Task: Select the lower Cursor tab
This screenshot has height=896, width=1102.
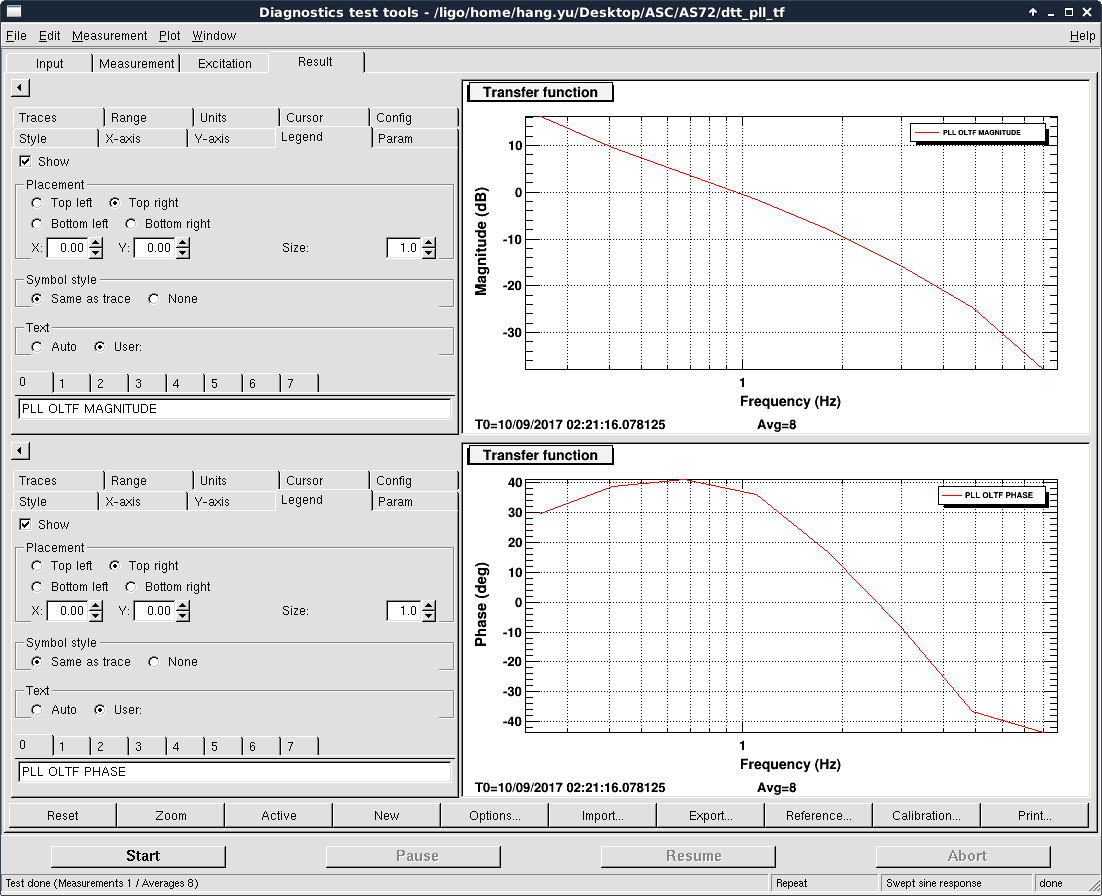Action: tap(304, 481)
